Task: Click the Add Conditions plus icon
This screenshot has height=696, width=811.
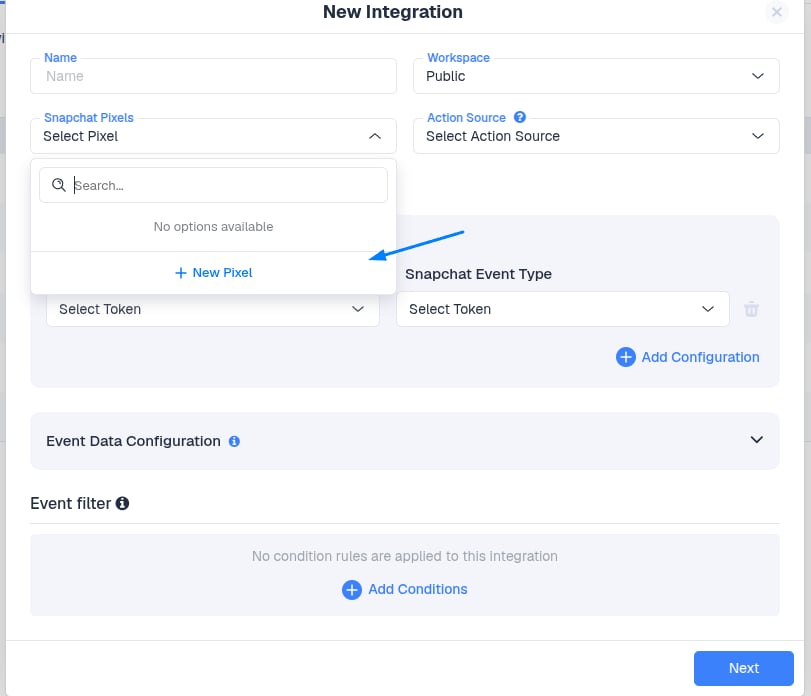Action: pyautogui.click(x=352, y=589)
